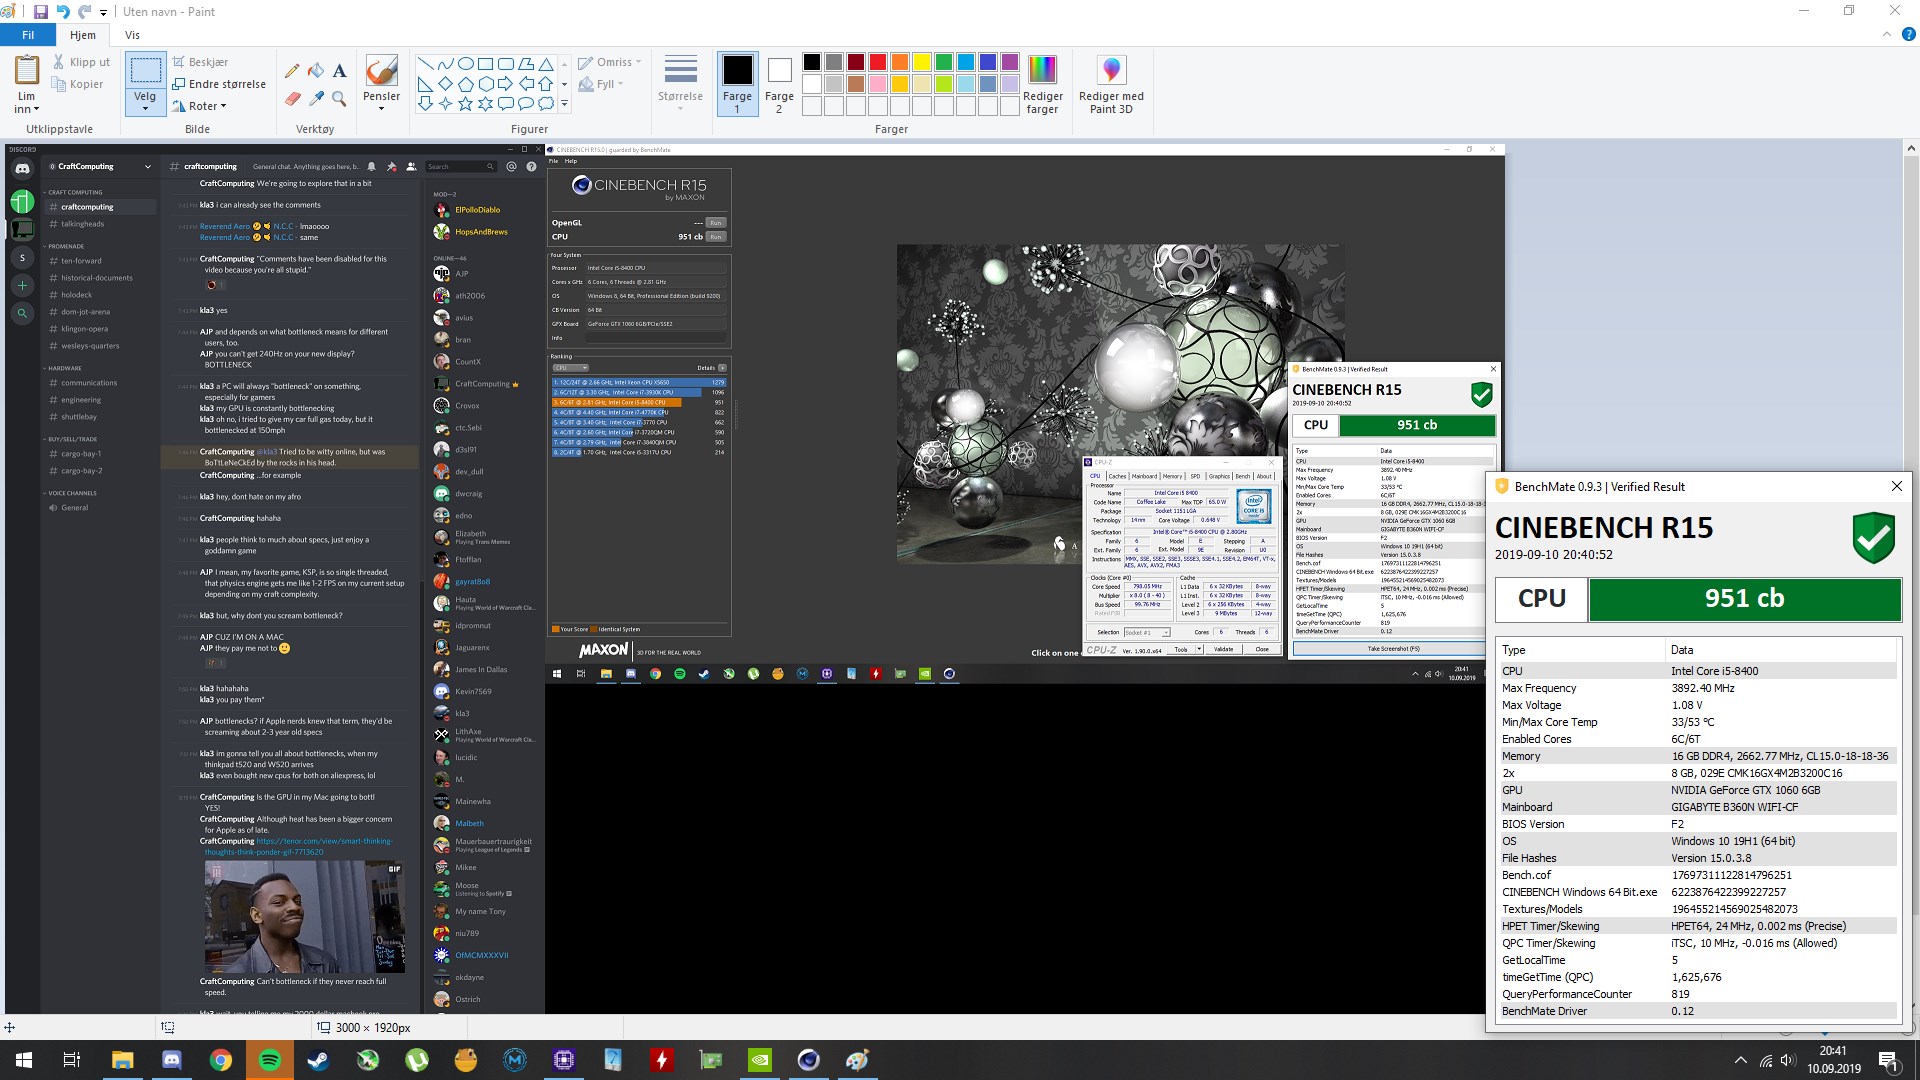The width and height of the screenshot is (1920, 1080).
Task: Choose the Cloud callout shape
Action: [545, 104]
